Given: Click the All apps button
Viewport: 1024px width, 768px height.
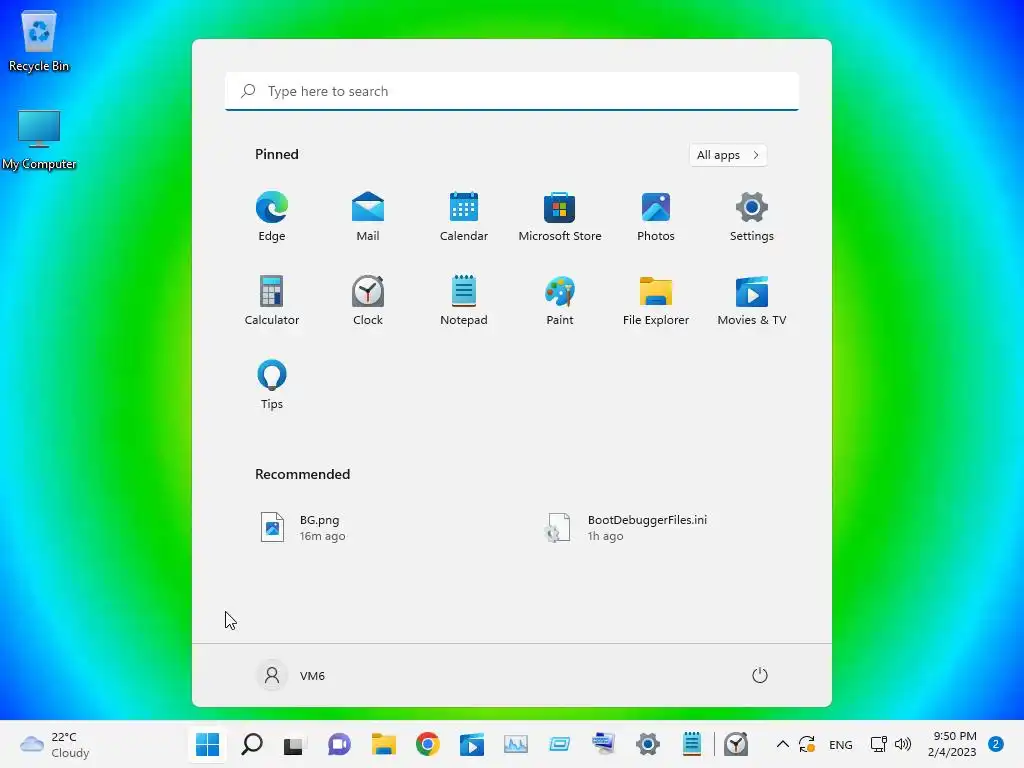Looking at the screenshot, I should point(728,155).
